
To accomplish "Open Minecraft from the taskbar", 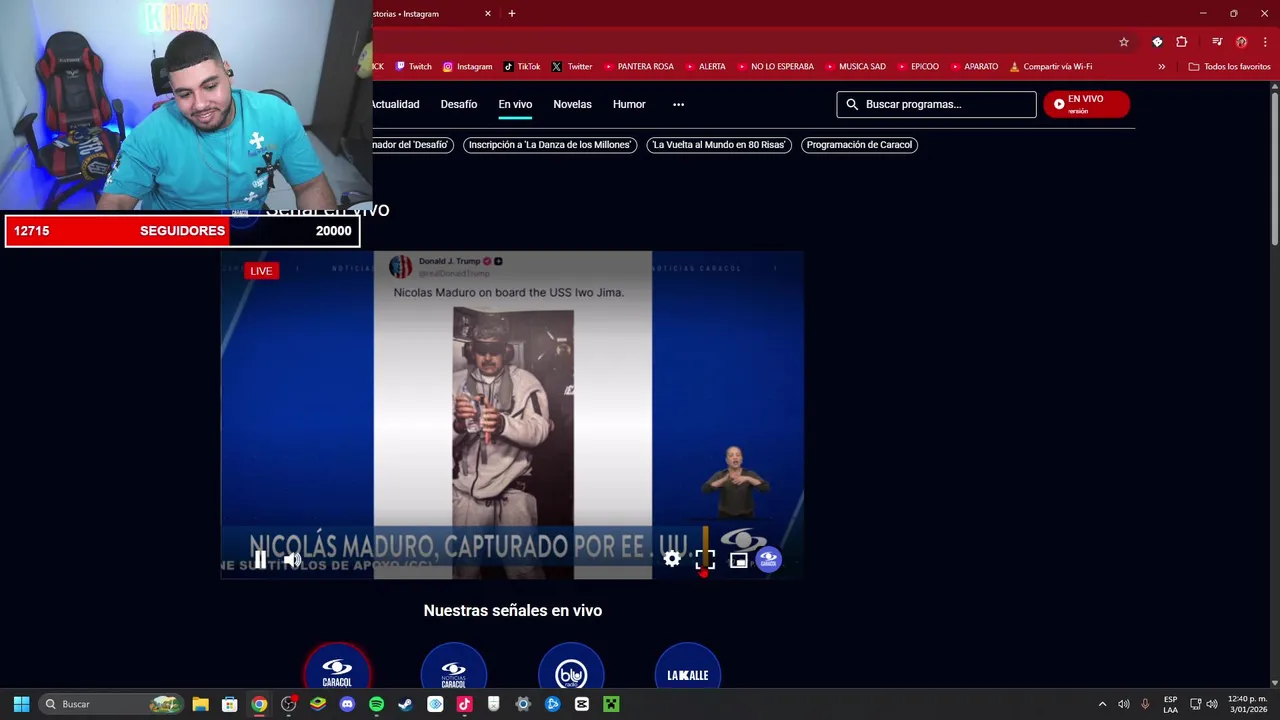I will point(611,704).
